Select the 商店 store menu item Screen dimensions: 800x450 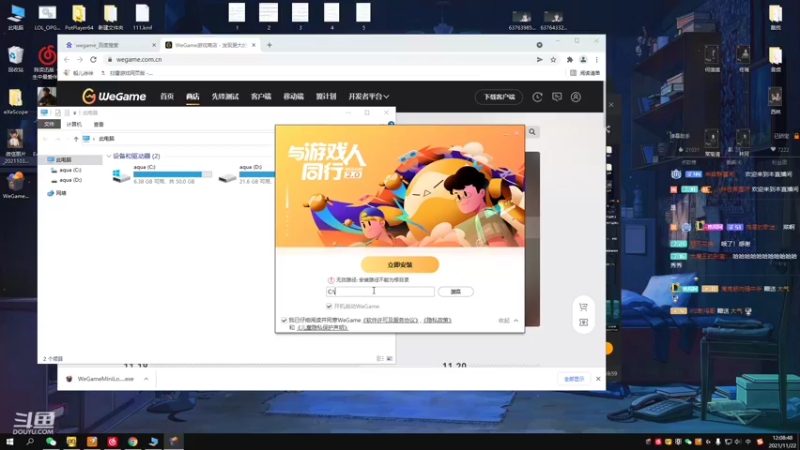click(192, 96)
